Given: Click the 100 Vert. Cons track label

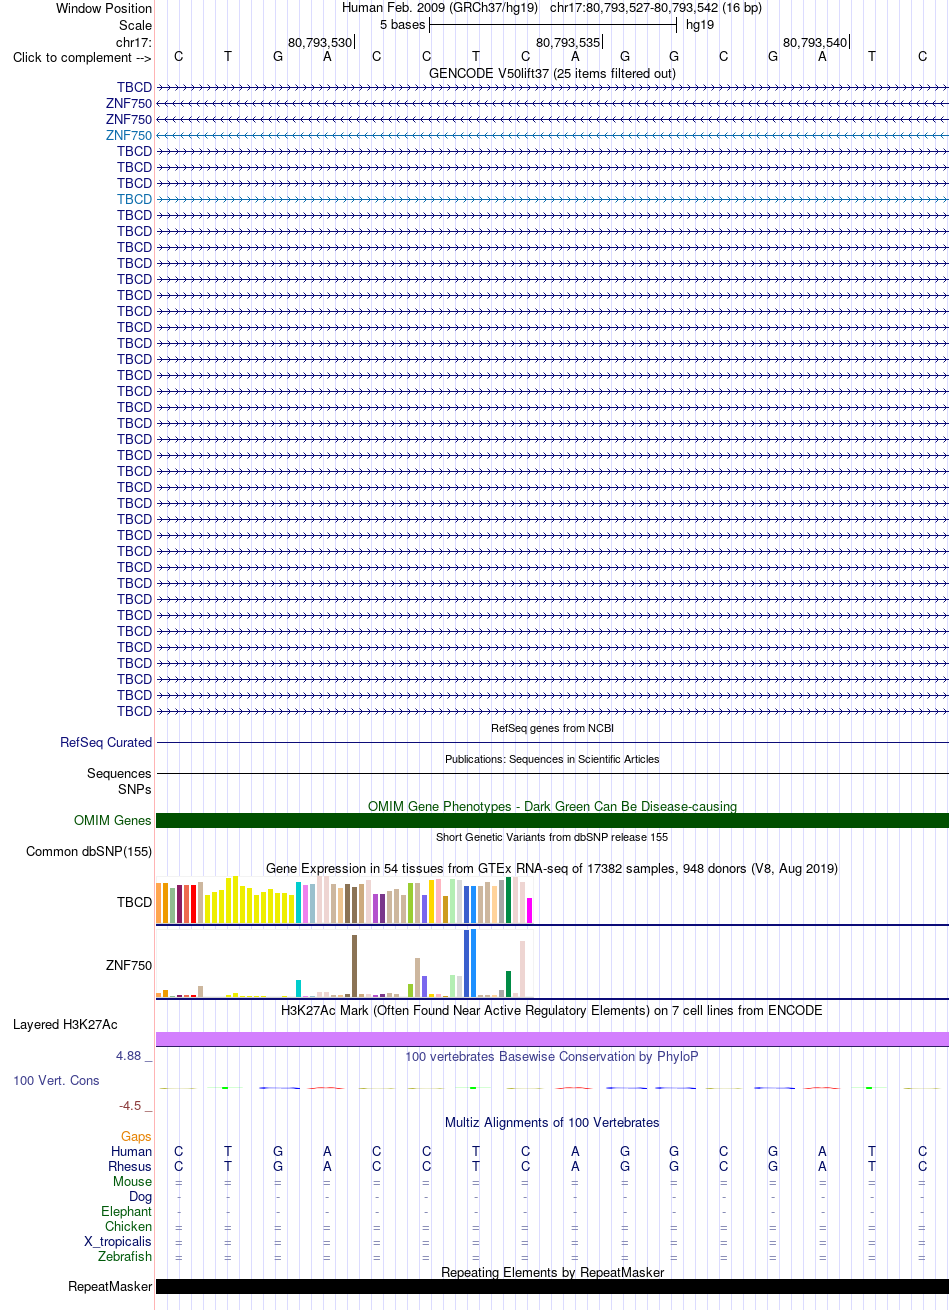Looking at the screenshot, I should [x=56, y=1081].
